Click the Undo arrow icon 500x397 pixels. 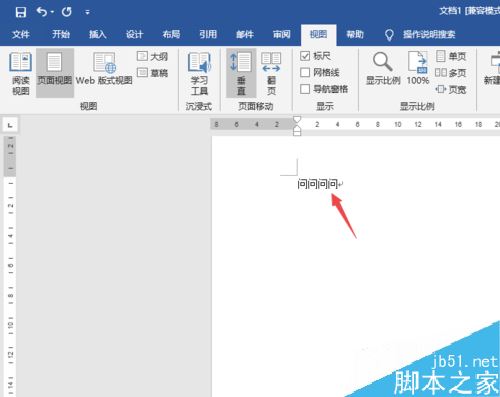pyautogui.click(x=42, y=12)
